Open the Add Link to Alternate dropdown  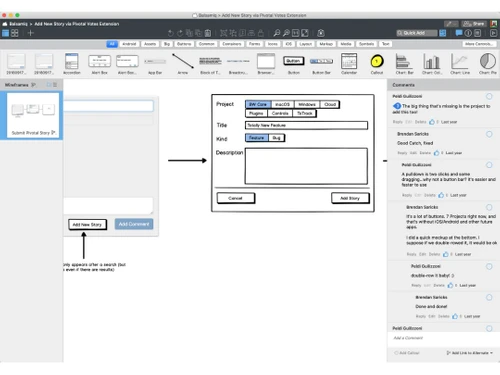[x=469, y=353]
